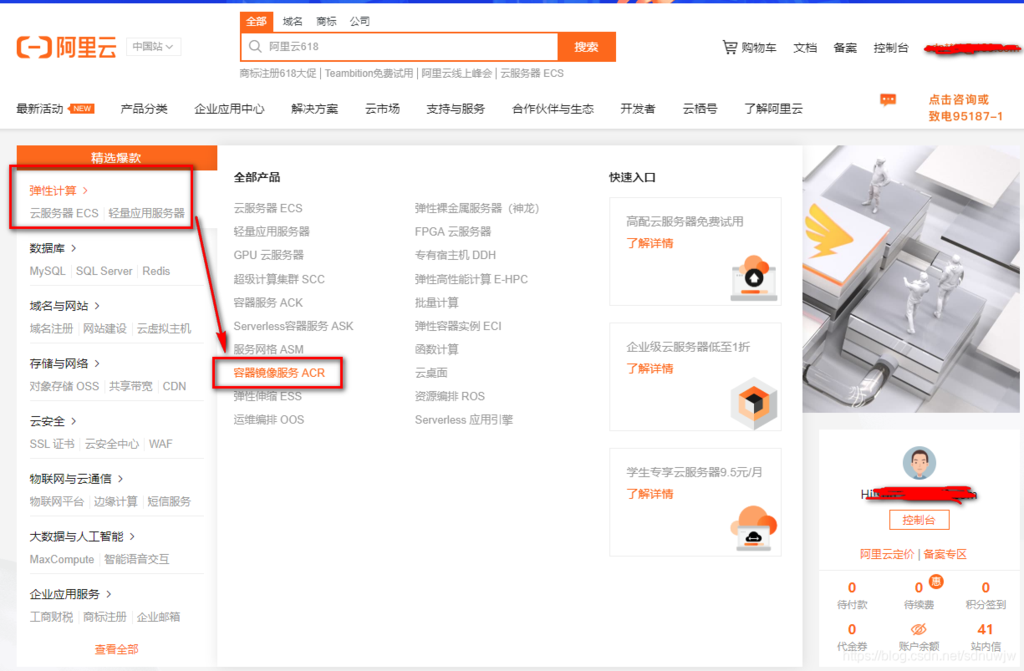Open 专有宿主机 DDH product link
The height and width of the screenshot is (671, 1024).
455,255
